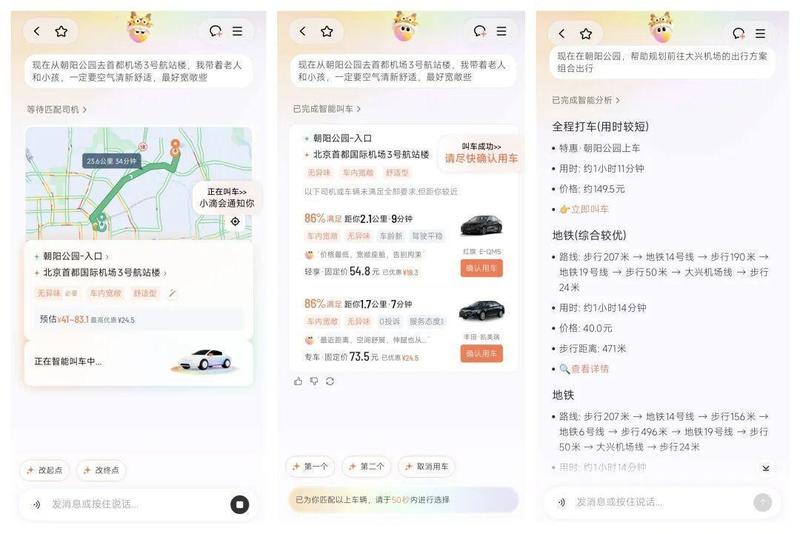Tap the star favorite icon in right screen
This screenshot has height=534, width=800.
[x=586, y=34]
